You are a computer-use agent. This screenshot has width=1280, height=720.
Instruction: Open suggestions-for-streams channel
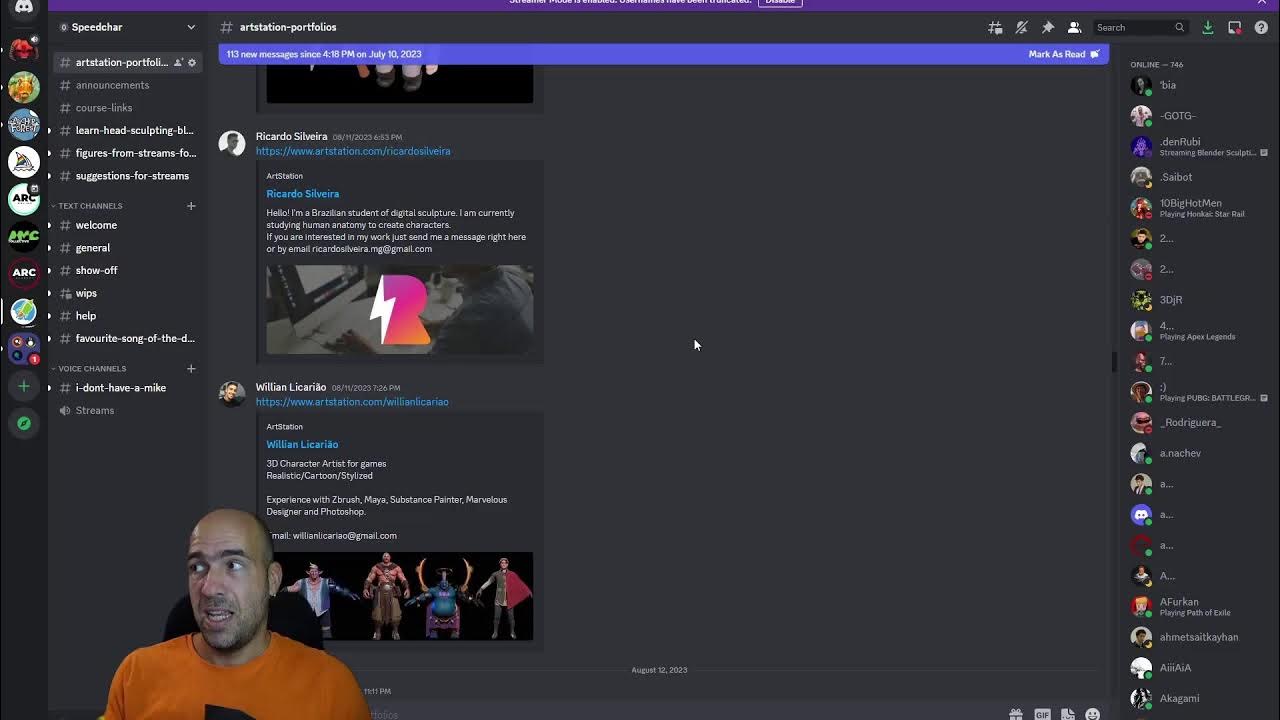[x=126, y=176]
